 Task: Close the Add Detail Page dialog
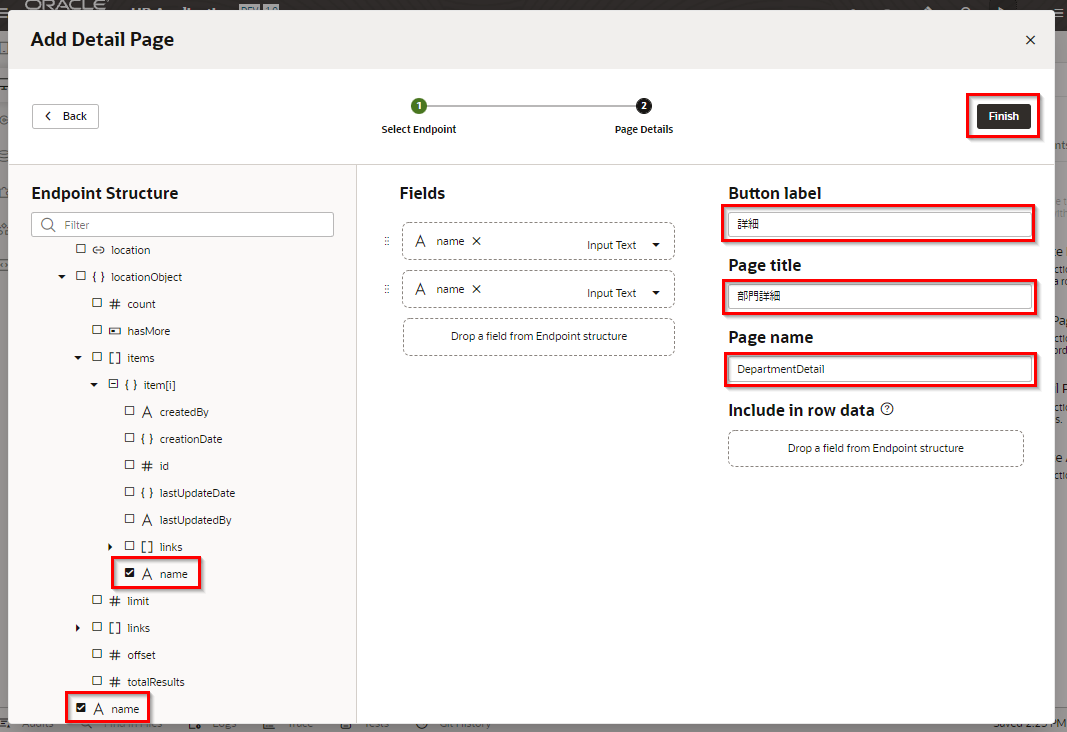1030,40
